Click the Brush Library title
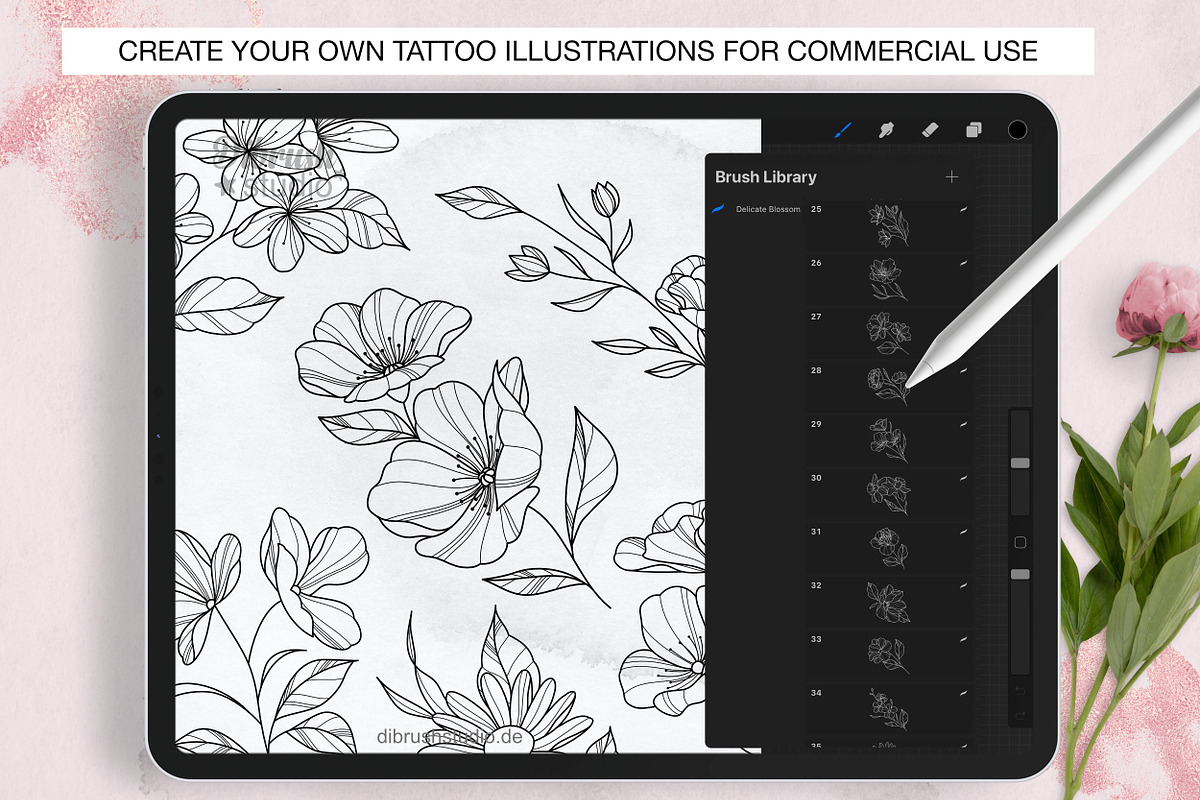This screenshot has height=800, width=1200. click(x=766, y=177)
